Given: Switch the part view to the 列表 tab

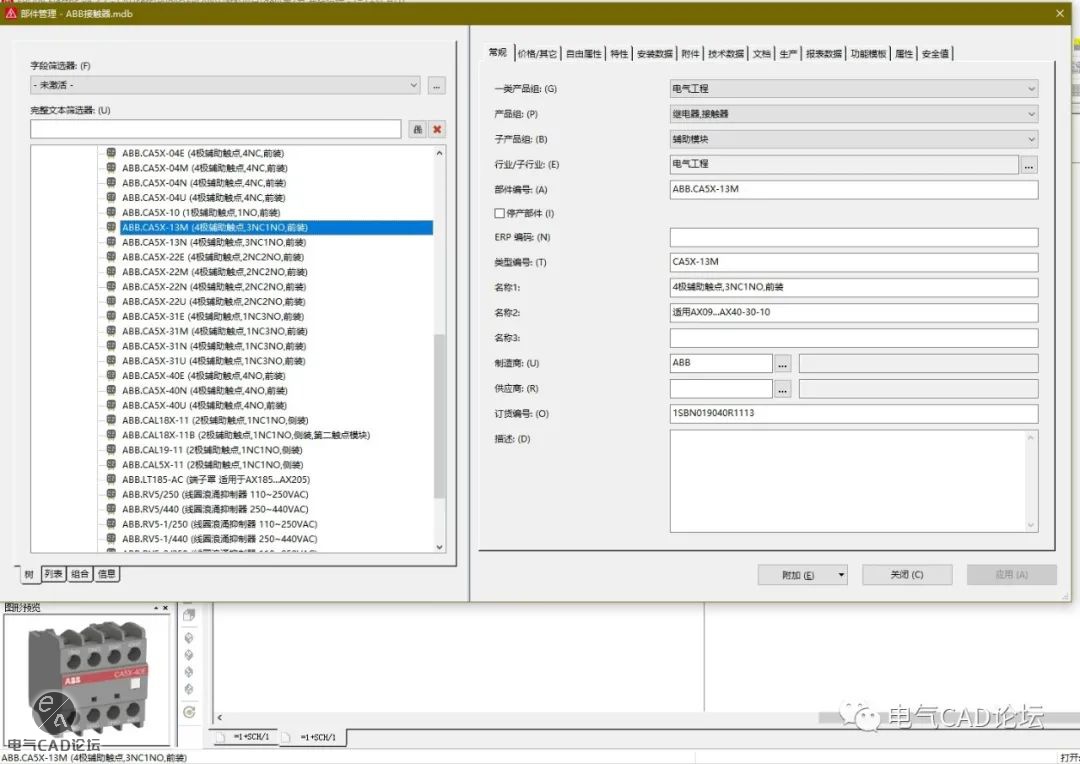Looking at the screenshot, I should coord(54,574).
